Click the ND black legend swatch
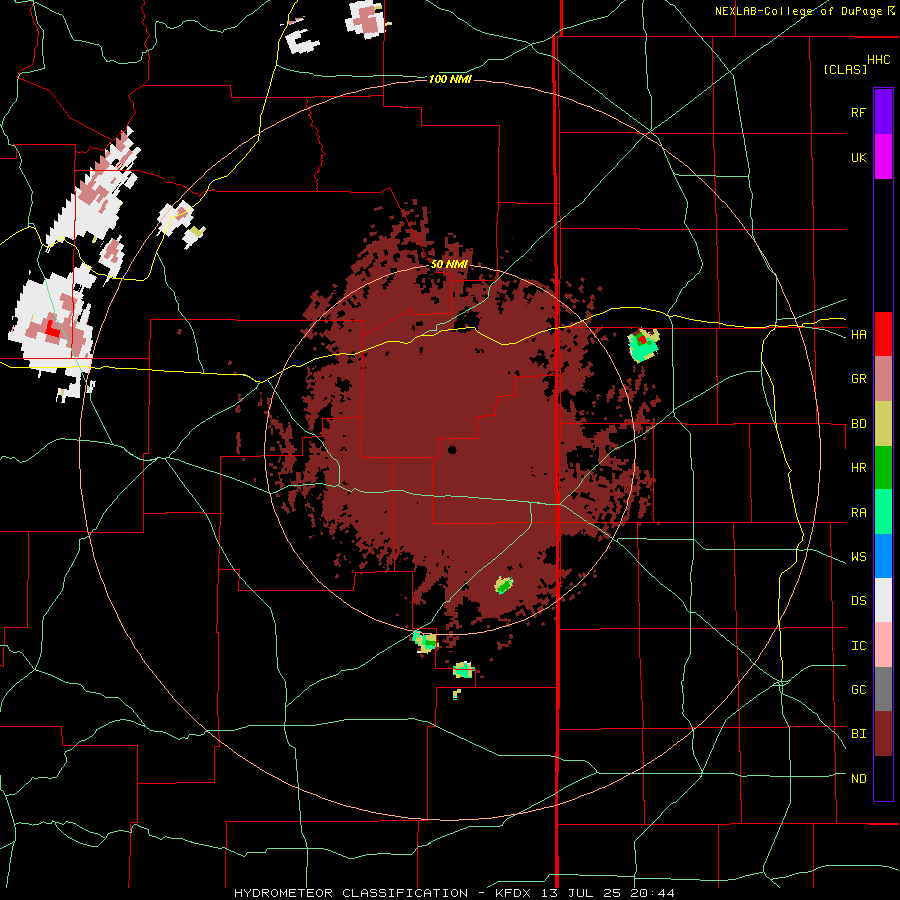Viewport: 900px width, 900px height. click(x=883, y=778)
